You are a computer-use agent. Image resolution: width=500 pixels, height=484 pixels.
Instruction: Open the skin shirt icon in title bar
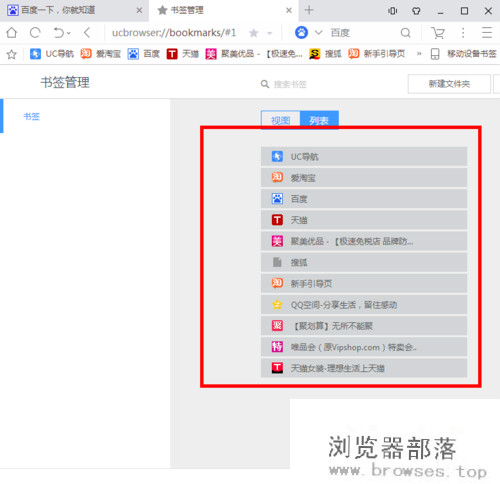tap(416, 11)
